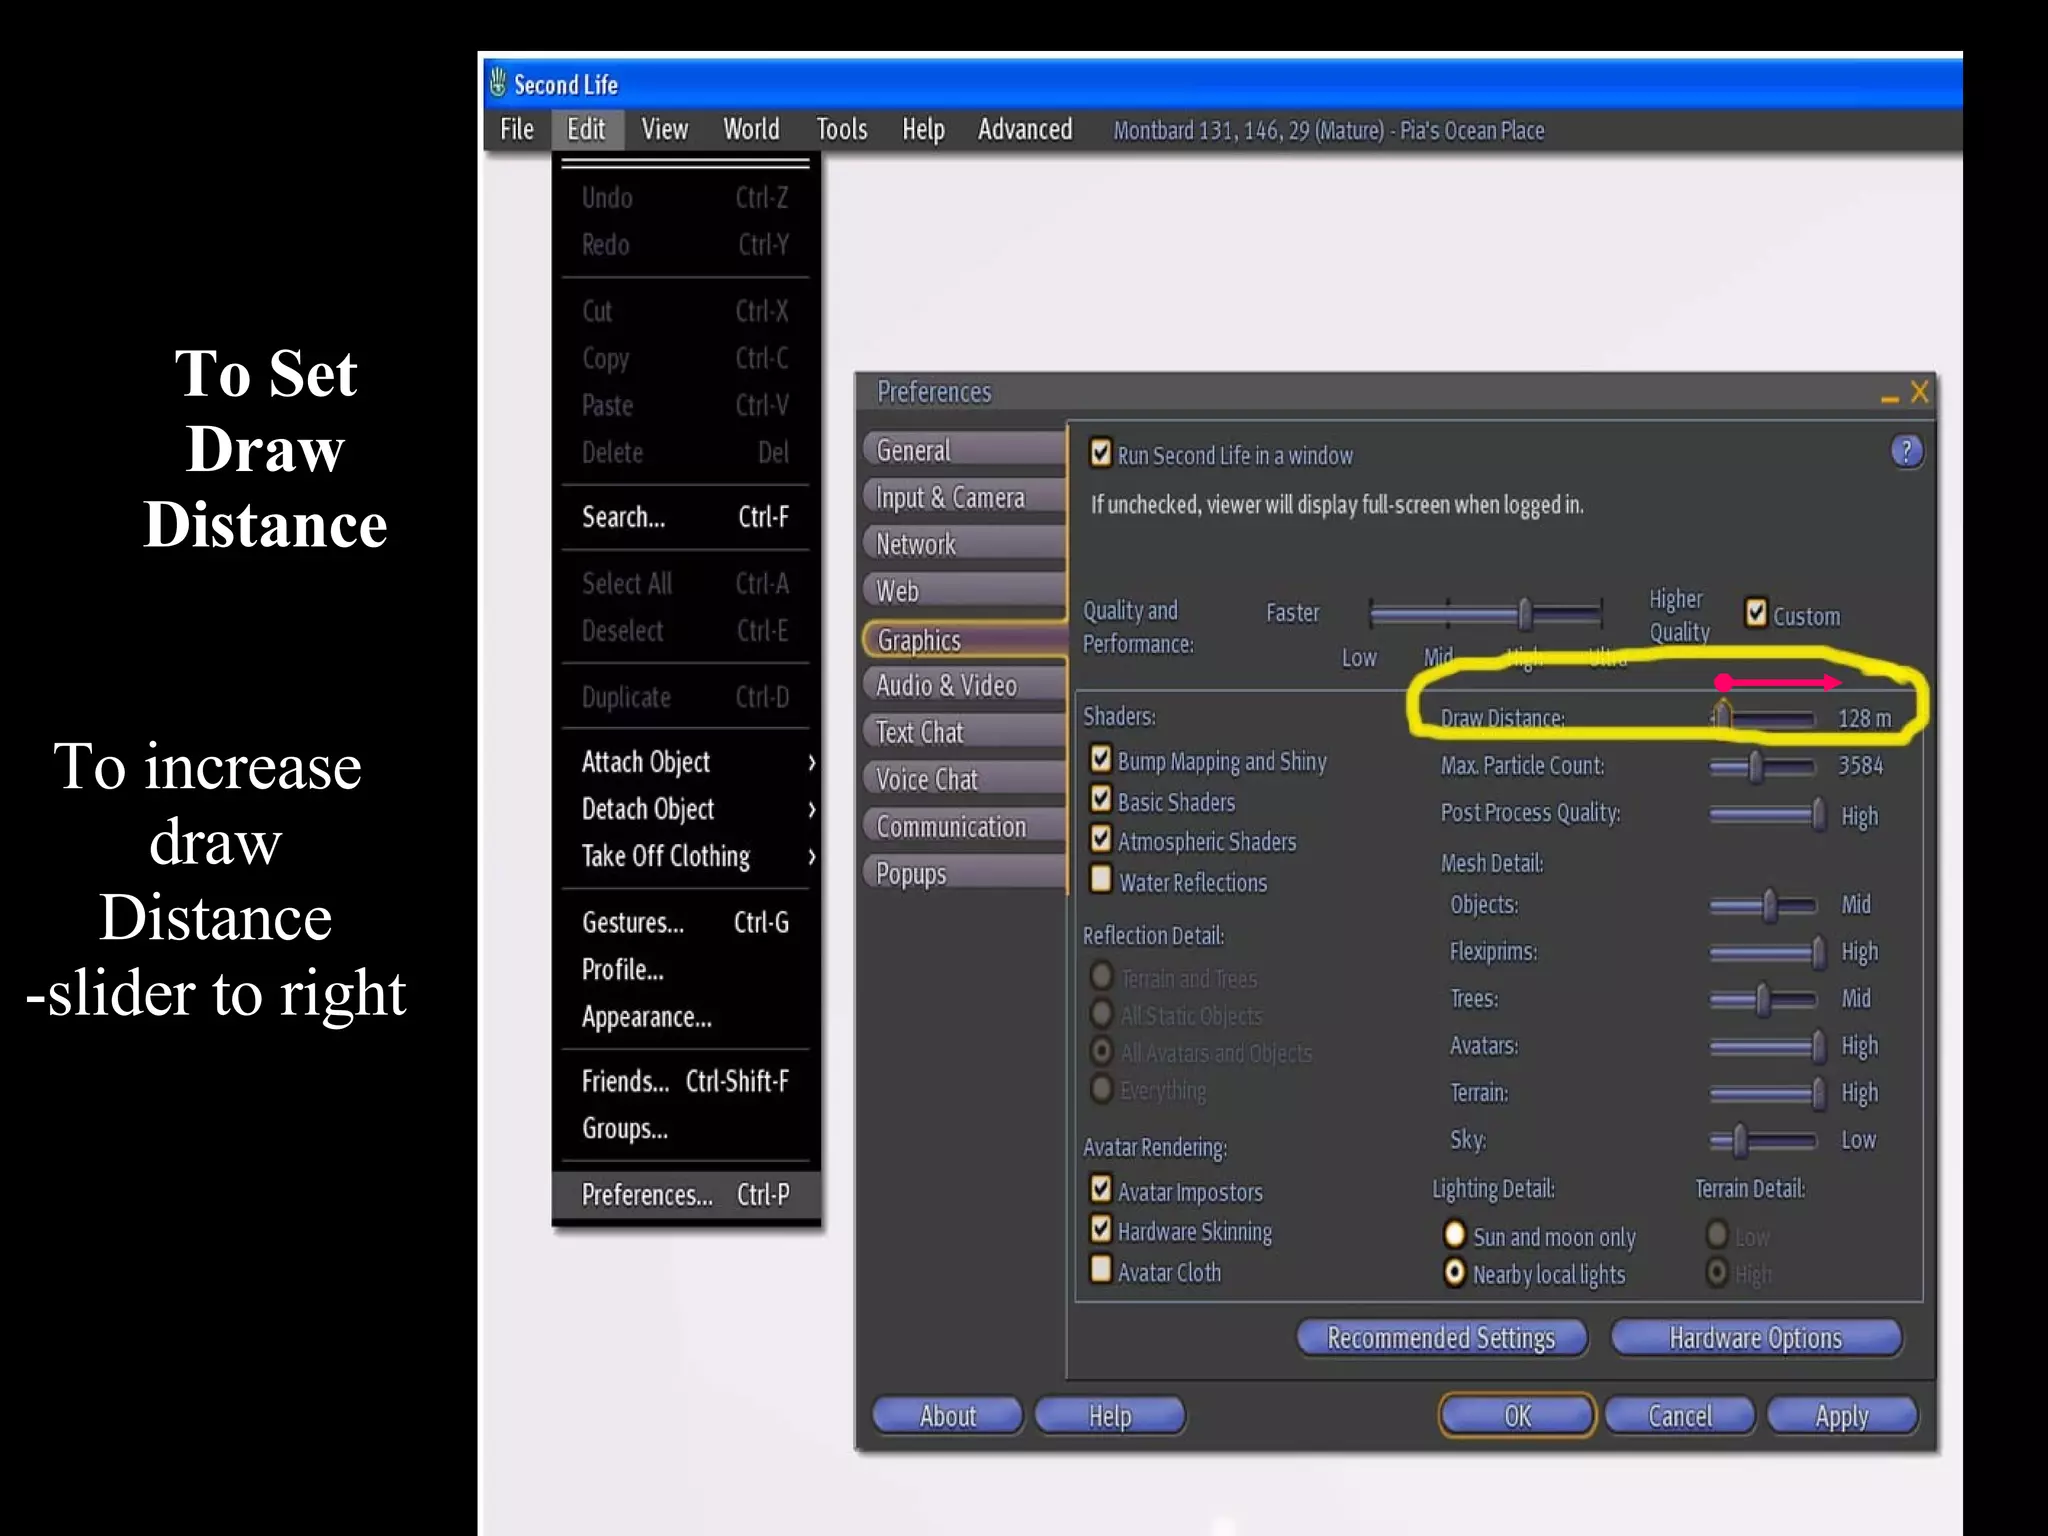Choose All Avatars and Objects reflection option
The width and height of the screenshot is (2048, 1536).
point(1101,1051)
